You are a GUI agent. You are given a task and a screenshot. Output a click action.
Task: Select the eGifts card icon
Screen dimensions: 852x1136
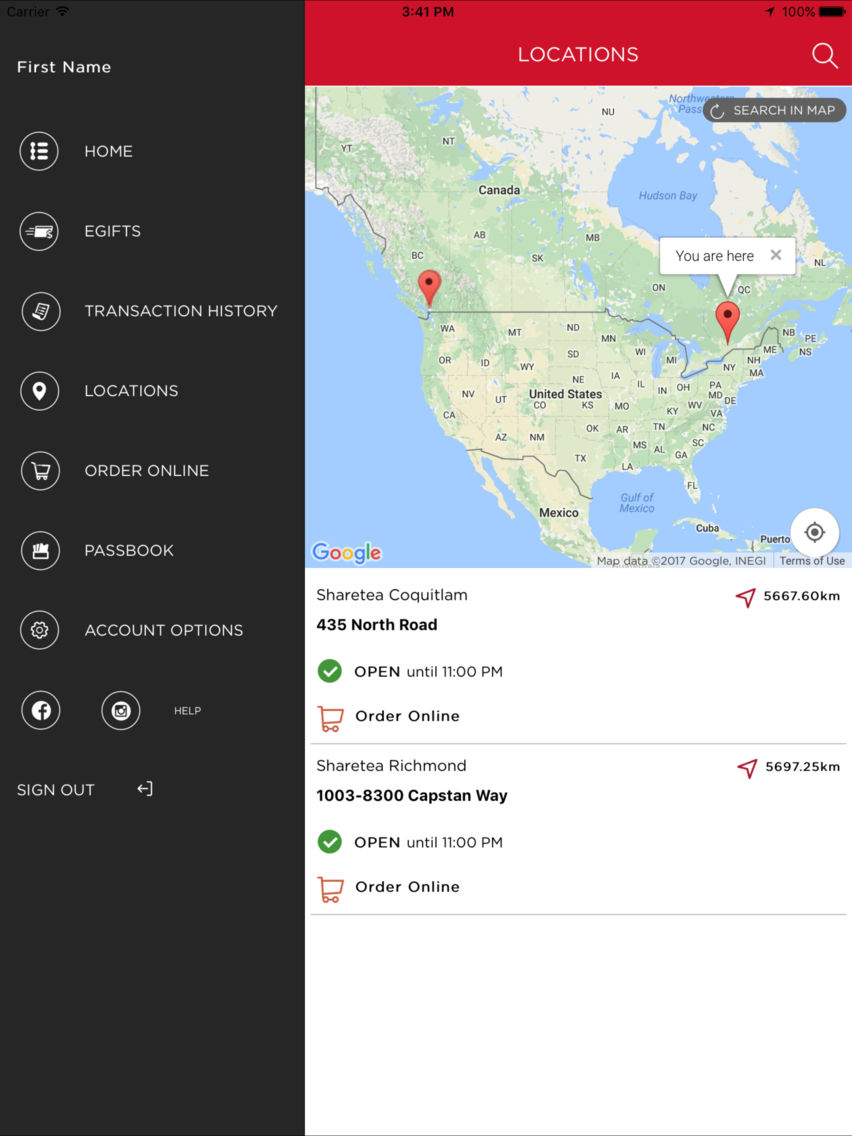pos(39,231)
